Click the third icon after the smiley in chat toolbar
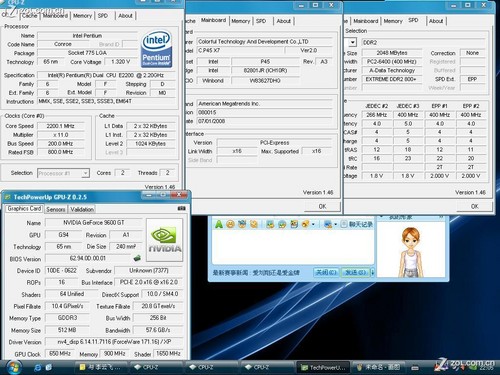500x375 pixels. point(270,224)
